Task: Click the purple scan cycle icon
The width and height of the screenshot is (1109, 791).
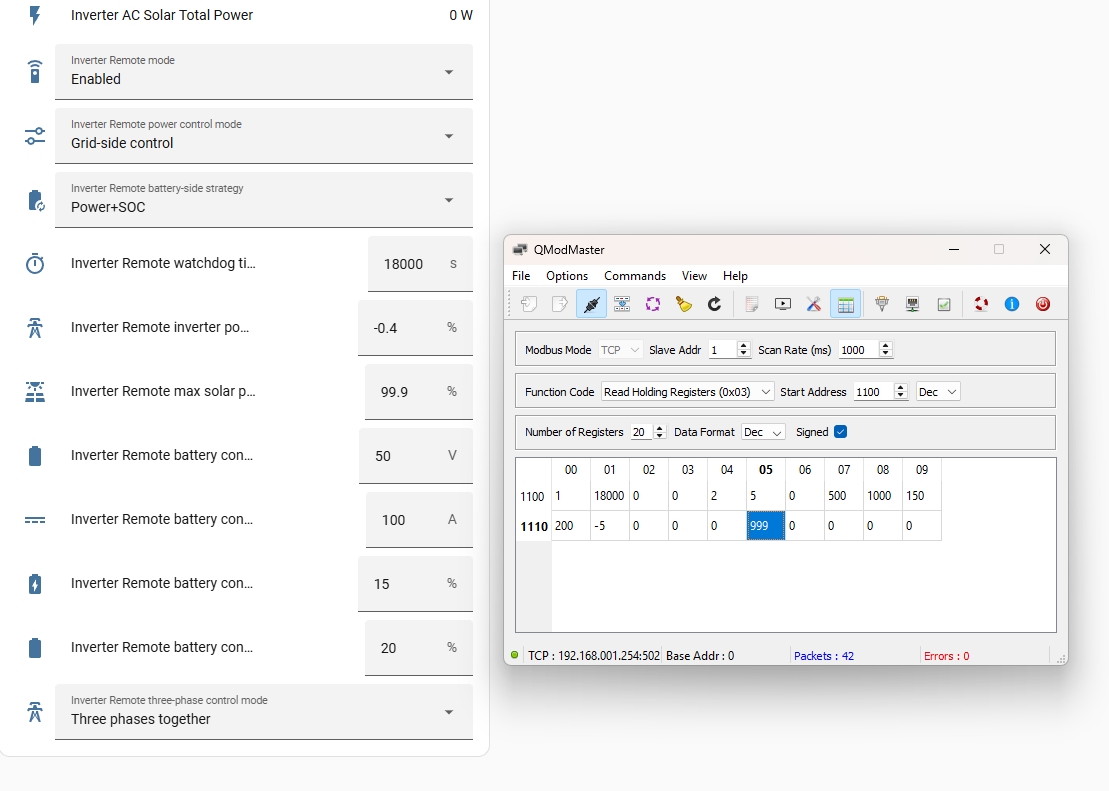Action: point(653,304)
